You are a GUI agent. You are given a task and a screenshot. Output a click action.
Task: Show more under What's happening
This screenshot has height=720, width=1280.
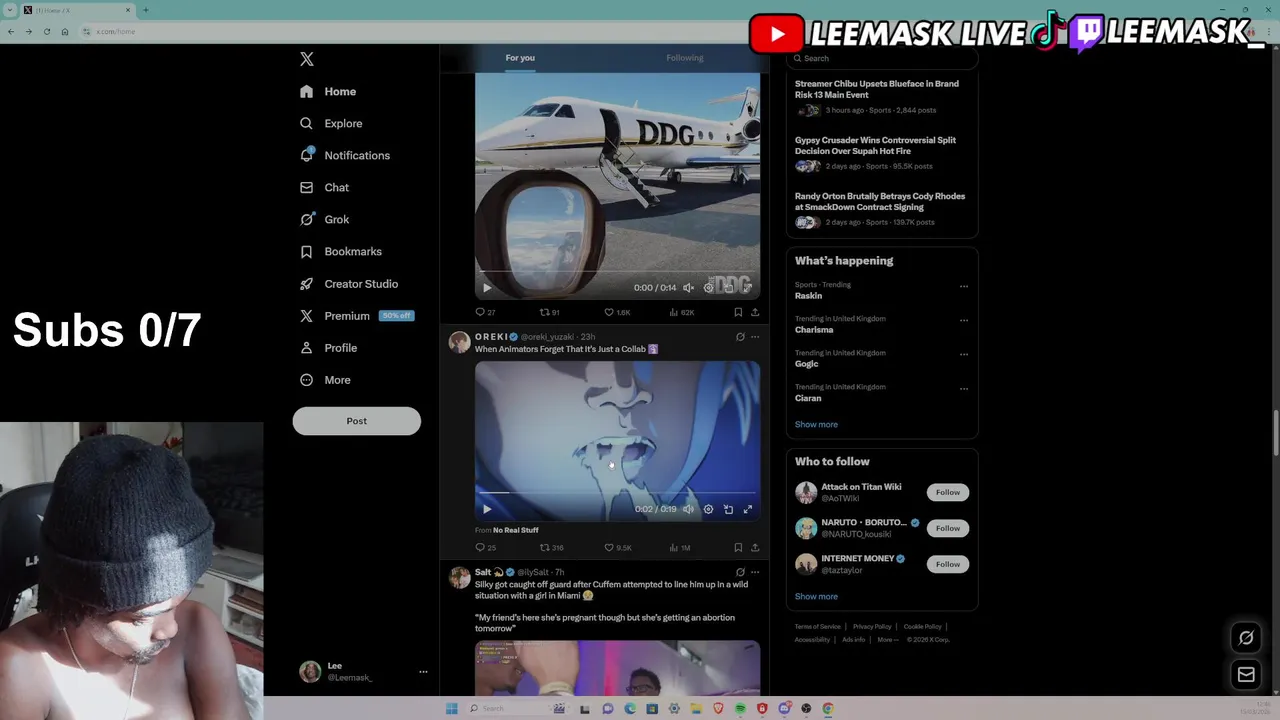816,424
